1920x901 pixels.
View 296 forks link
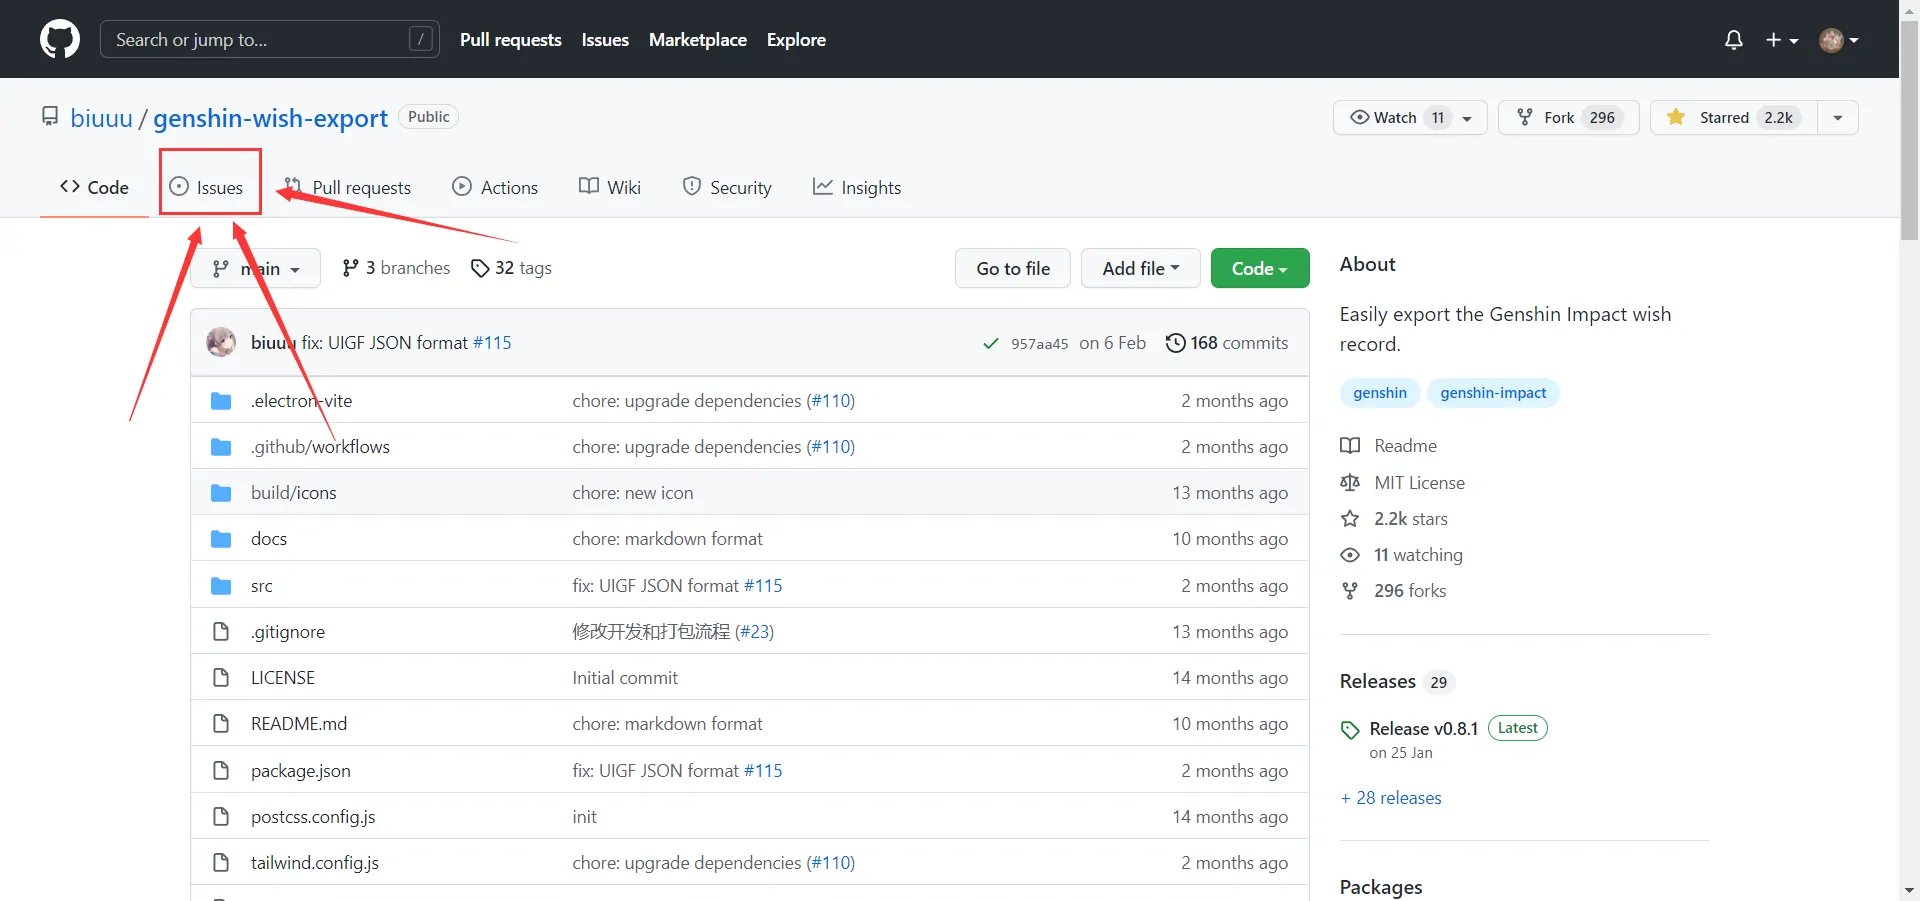click(1393, 590)
